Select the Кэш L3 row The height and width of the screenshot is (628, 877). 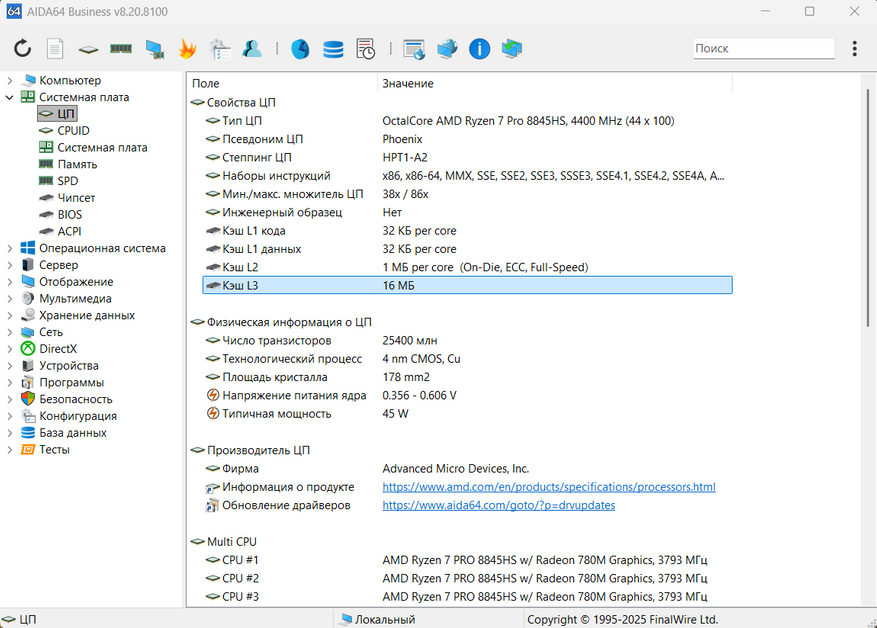click(x=468, y=285)
